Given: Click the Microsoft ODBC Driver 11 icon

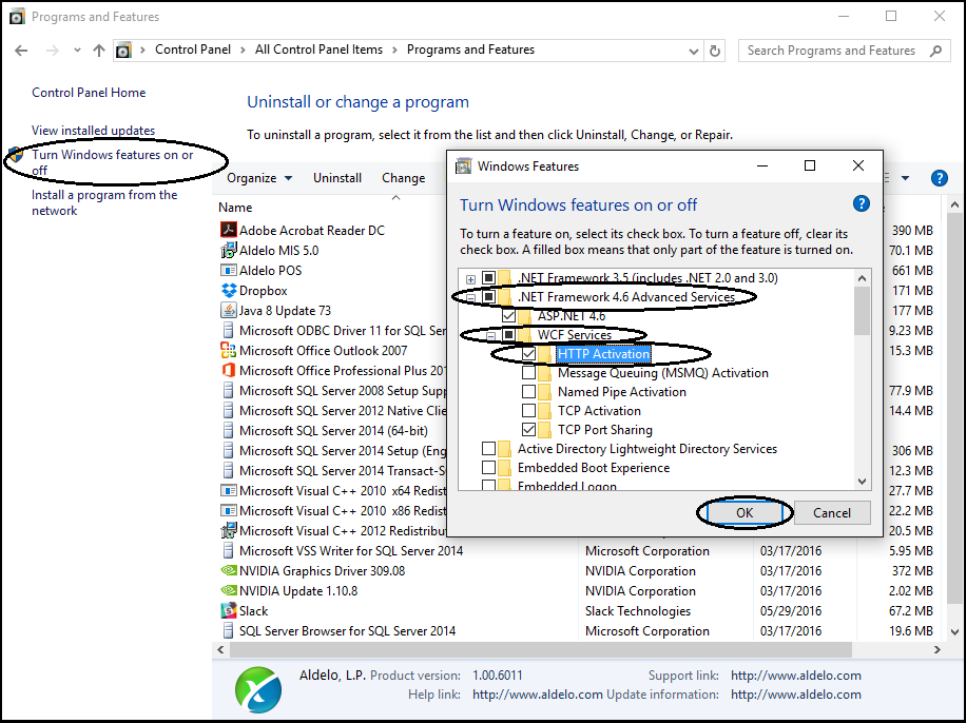Looking at the screenshot, I should pyautogui.click(x=229, y=330).
